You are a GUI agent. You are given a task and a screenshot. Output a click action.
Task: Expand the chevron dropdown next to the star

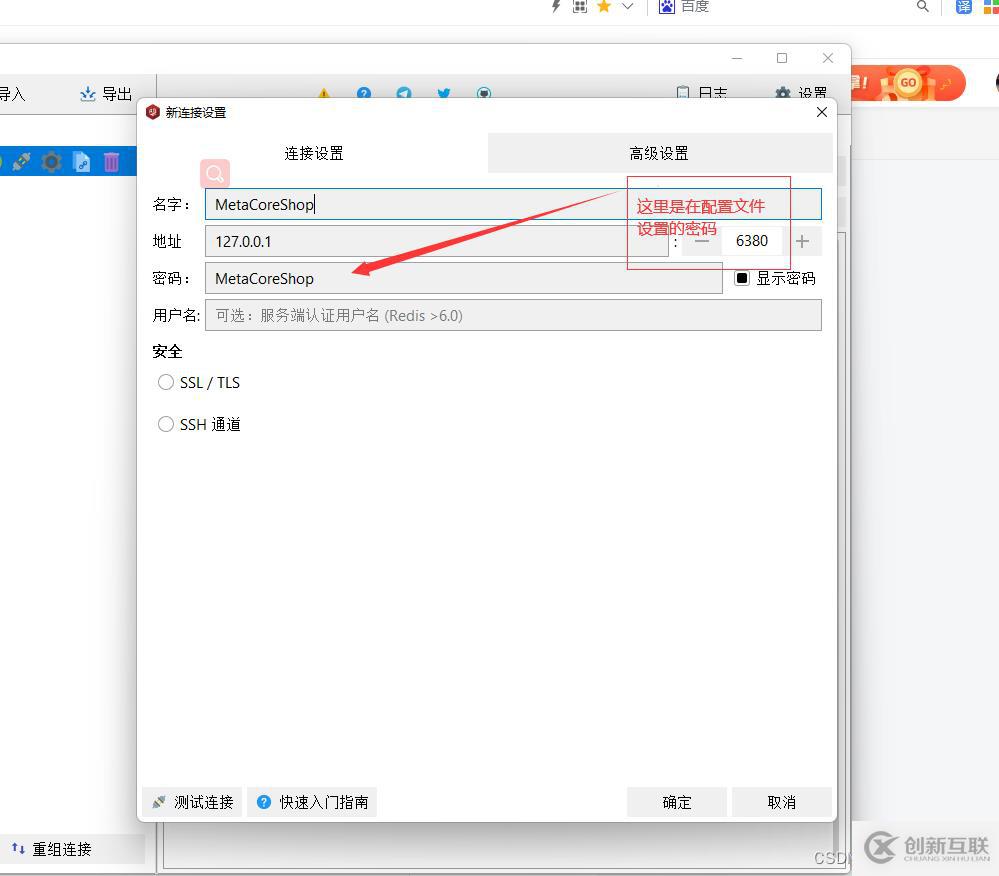(x=628, y=6)
